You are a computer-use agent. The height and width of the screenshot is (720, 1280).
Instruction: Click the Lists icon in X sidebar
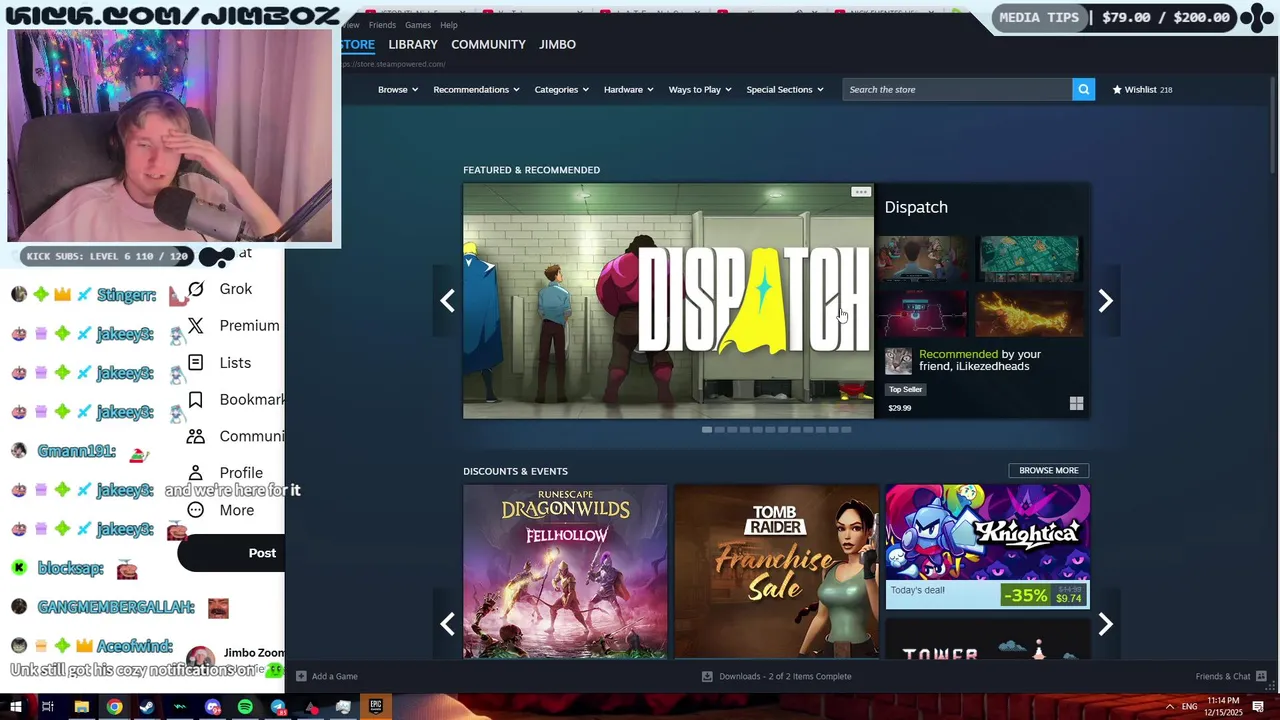tap(196, 363)
